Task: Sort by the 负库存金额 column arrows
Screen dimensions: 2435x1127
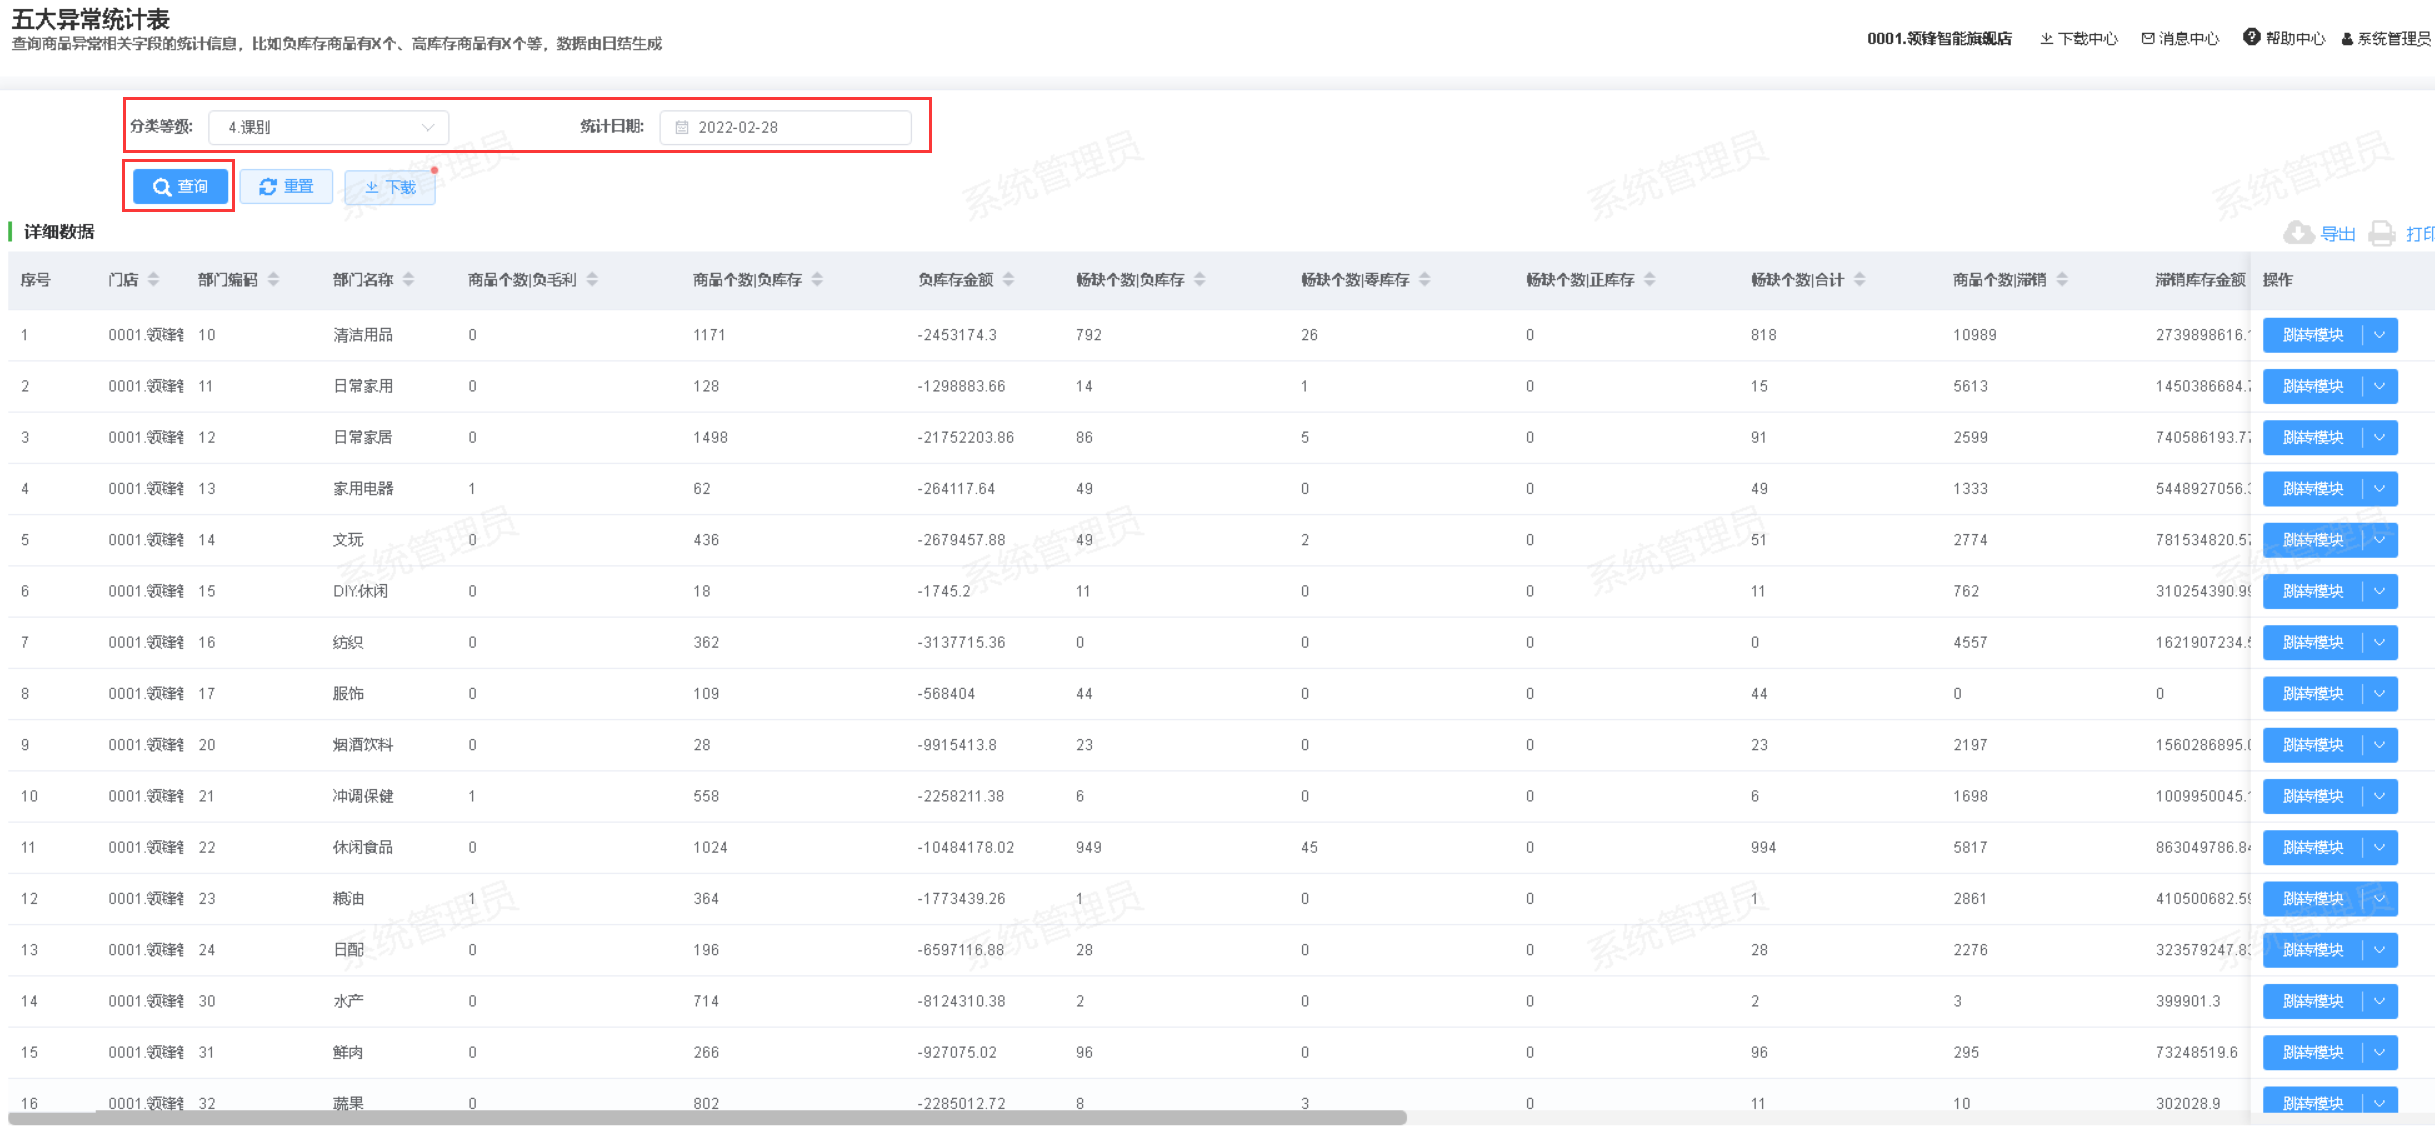Action: coord(1008,280)
